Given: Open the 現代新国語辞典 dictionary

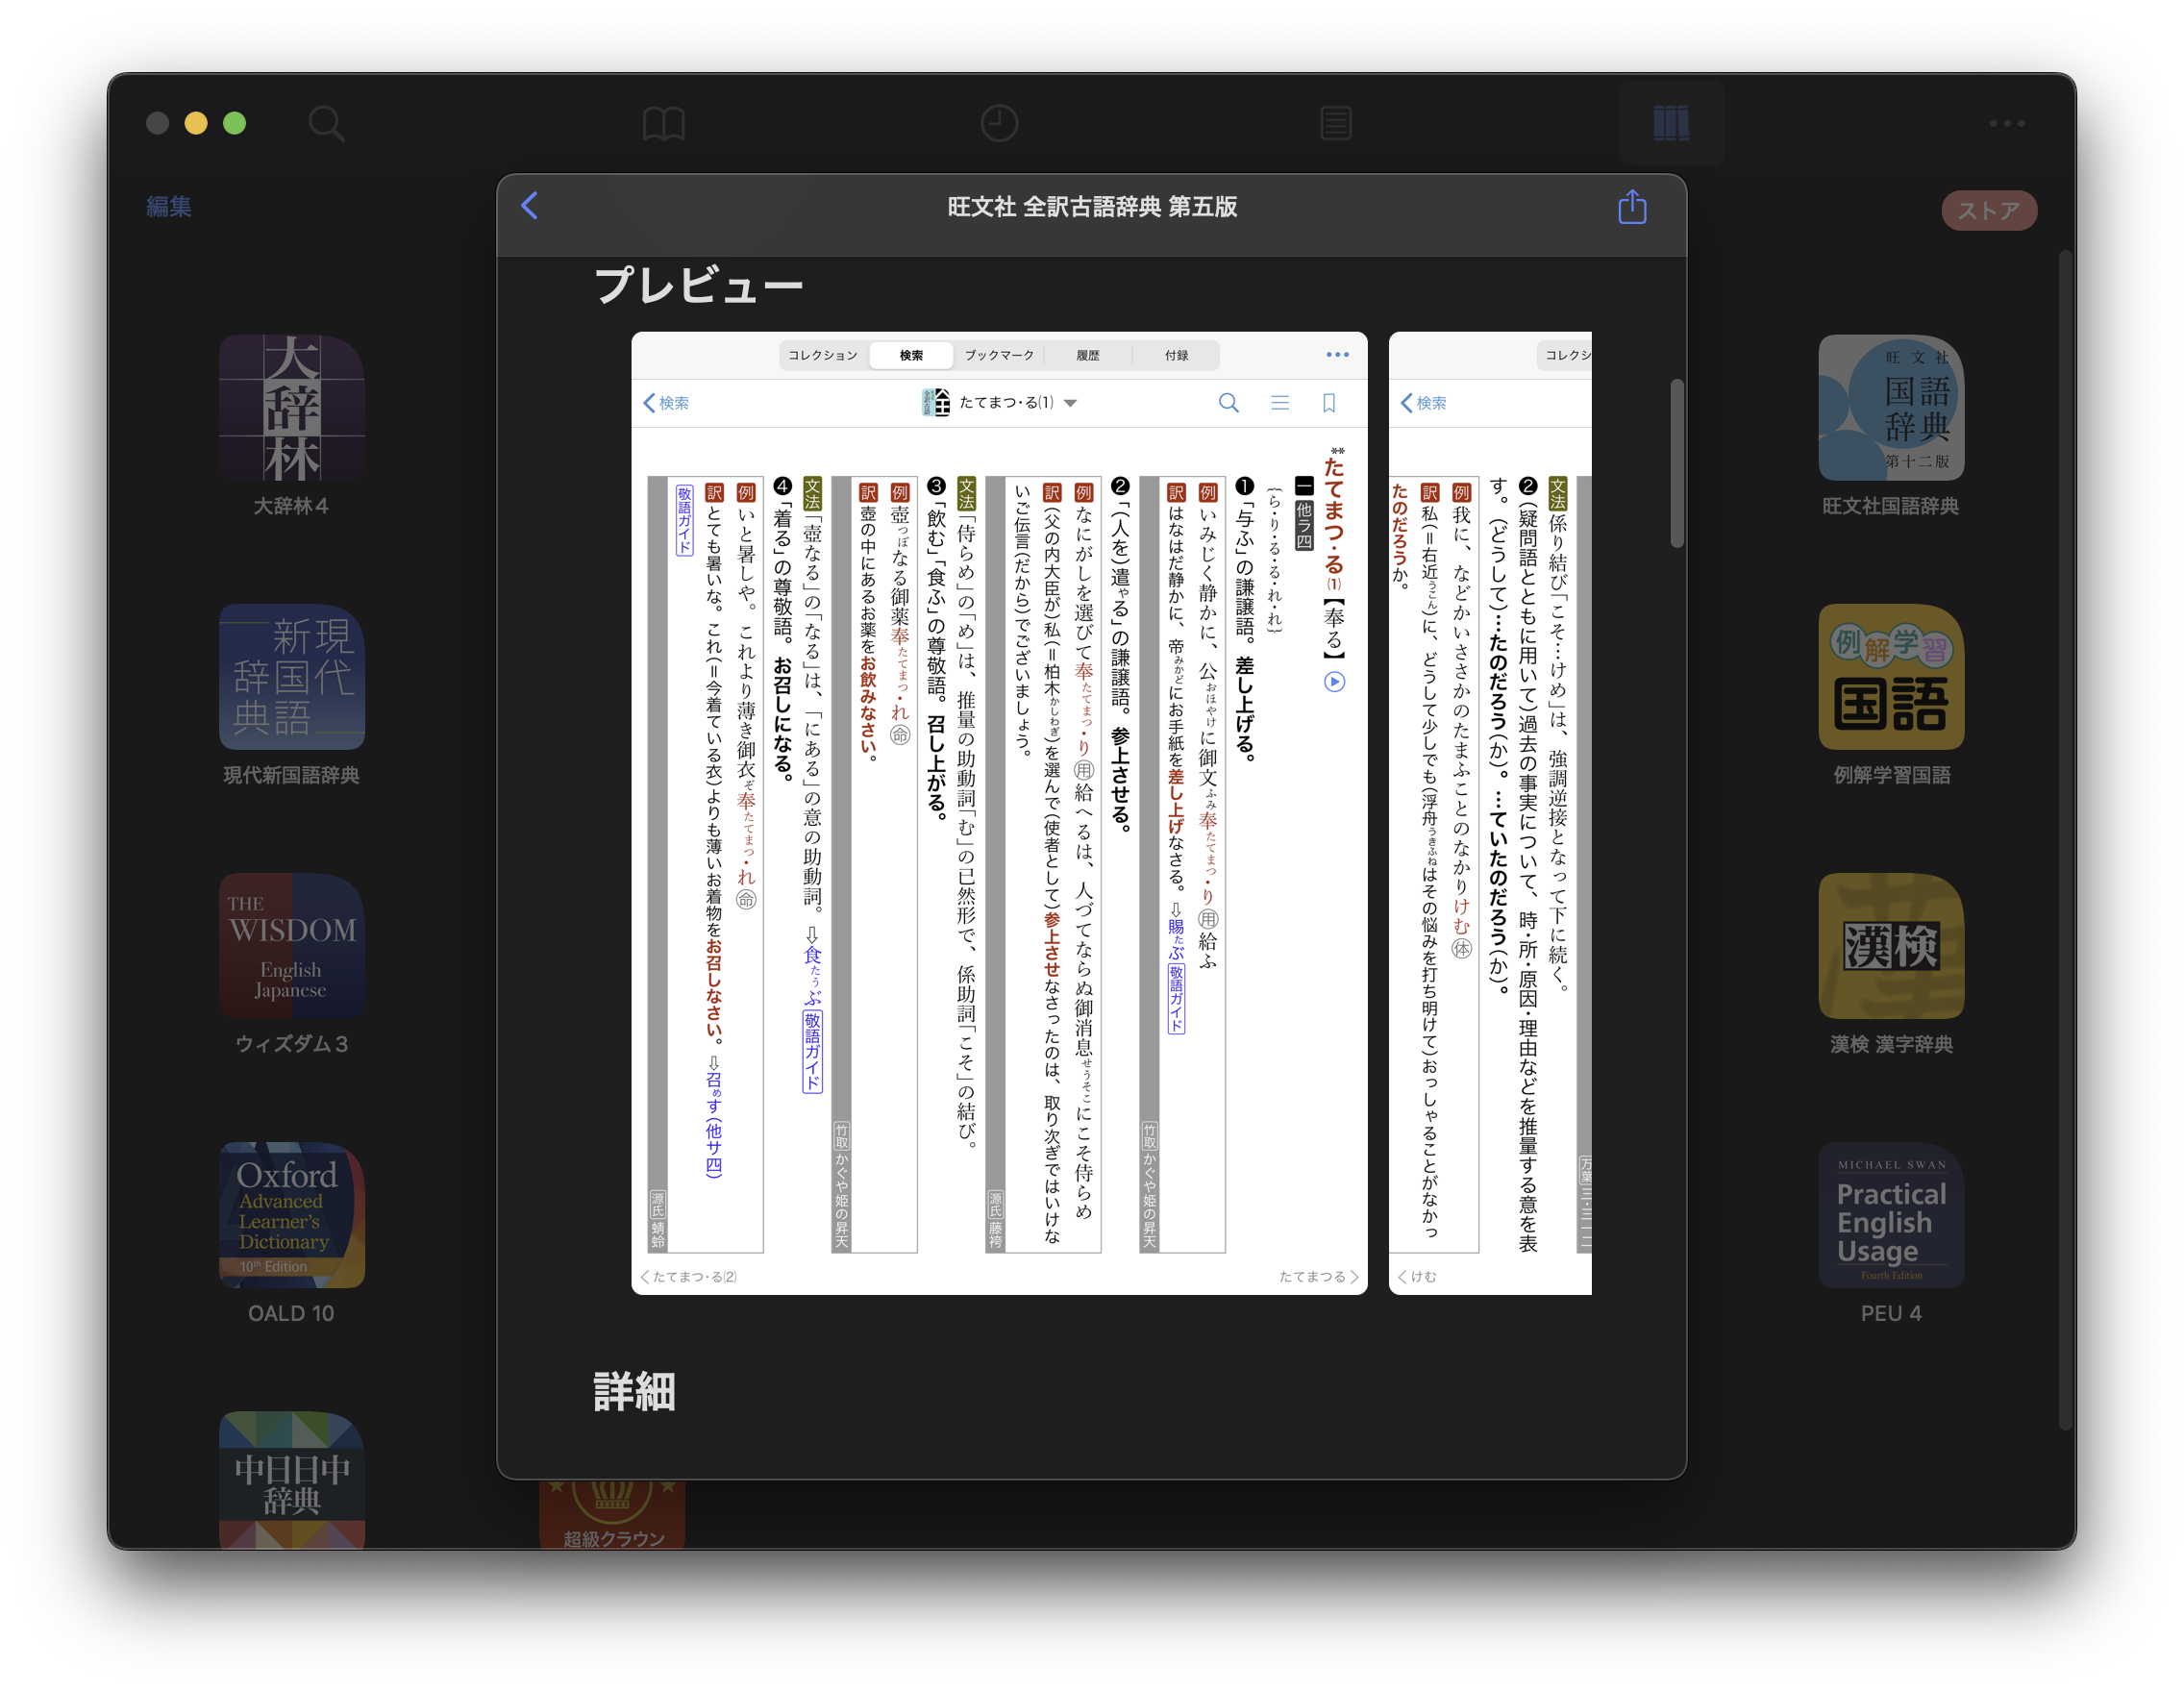Looking at the screenshot, I should click(x=291, y=677).
